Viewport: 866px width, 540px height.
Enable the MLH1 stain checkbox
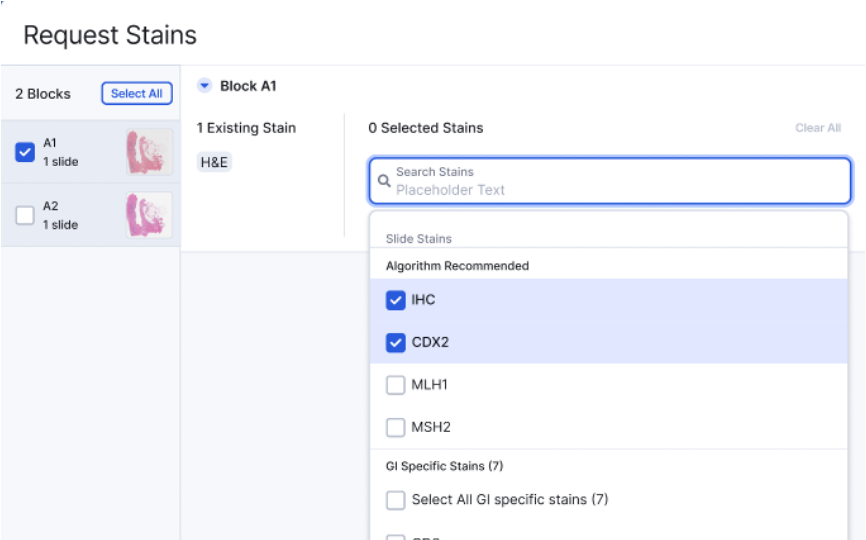tap(396, 385)
